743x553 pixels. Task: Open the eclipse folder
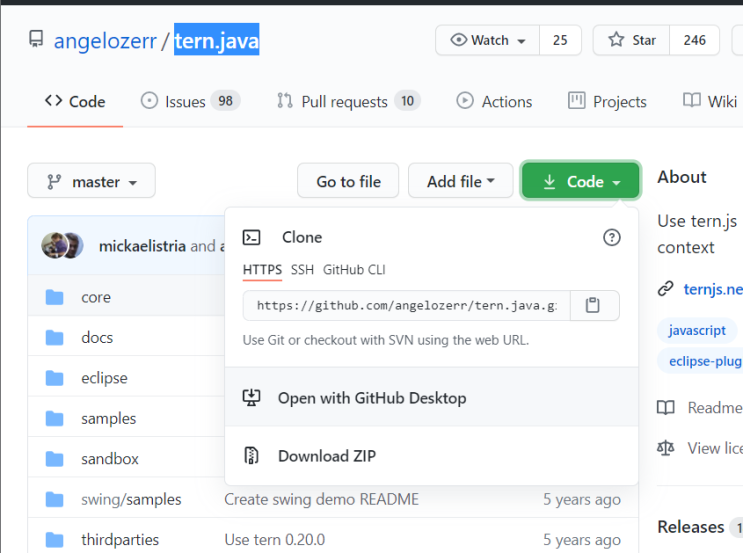pyautogui.click(x=104, y=378)
